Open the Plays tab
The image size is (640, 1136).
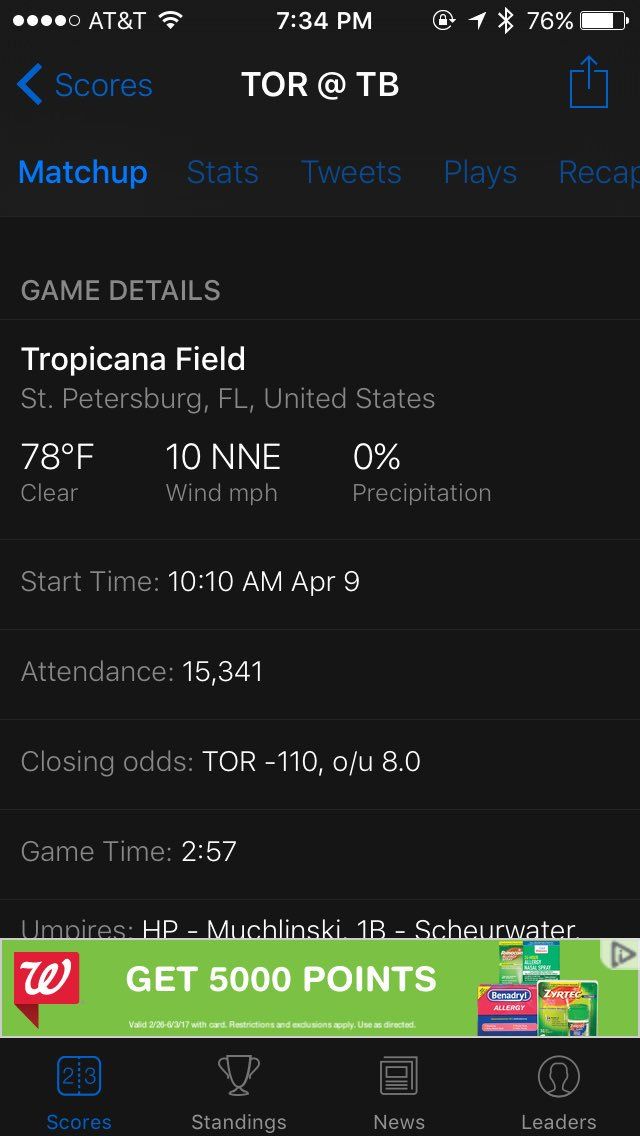pyautogui.click(x=481, y=172)
